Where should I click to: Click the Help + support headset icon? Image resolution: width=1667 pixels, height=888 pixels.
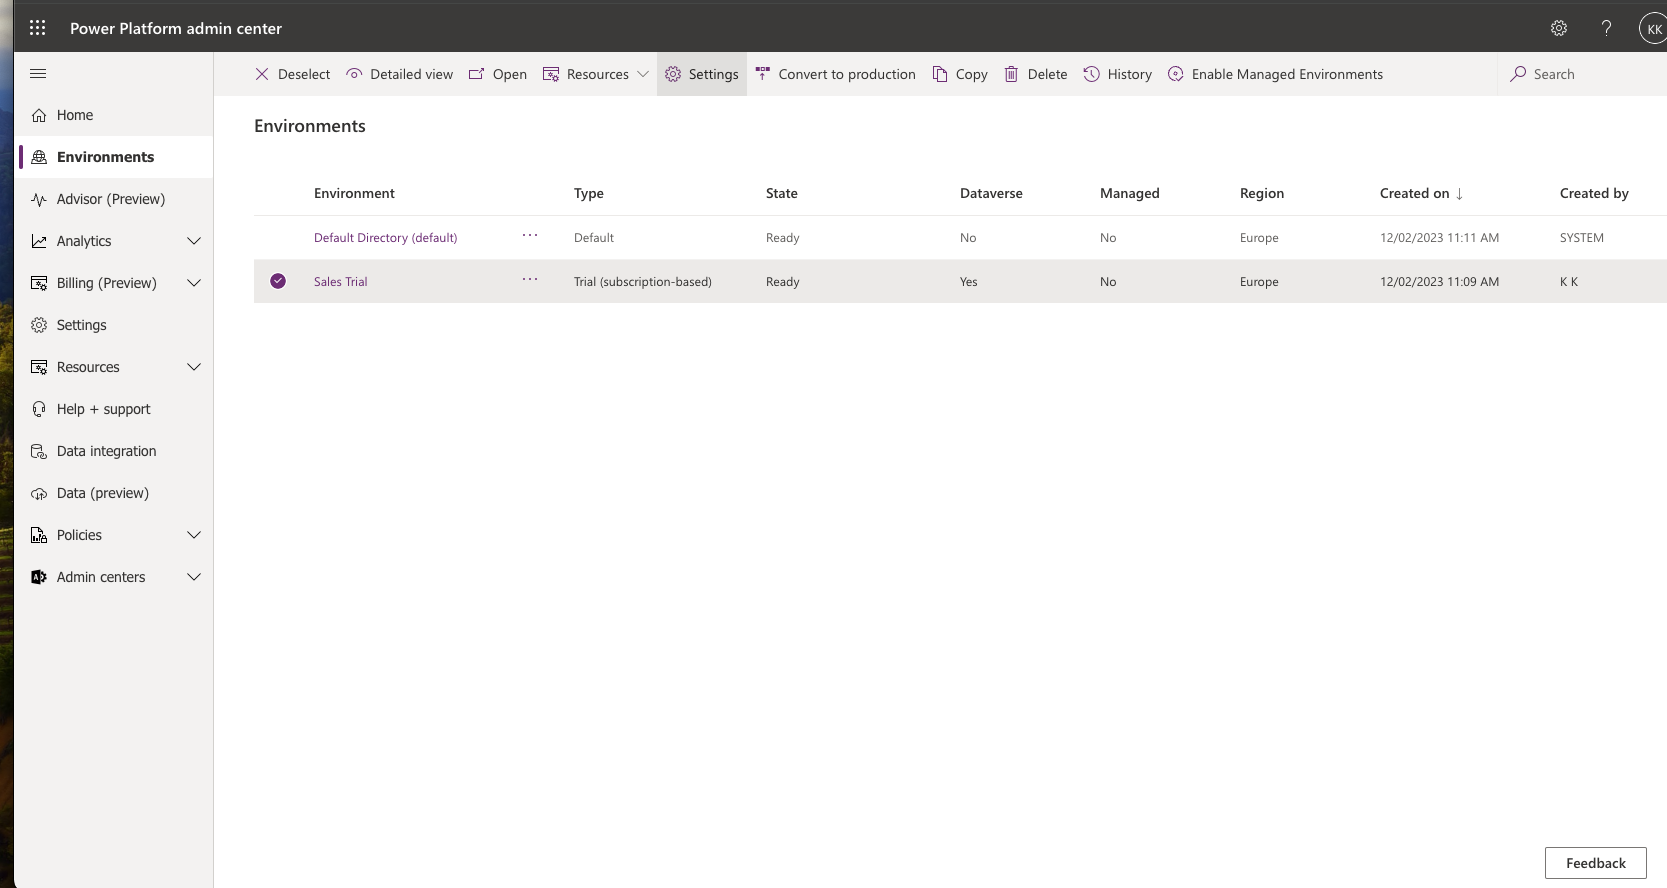[39, 409]
